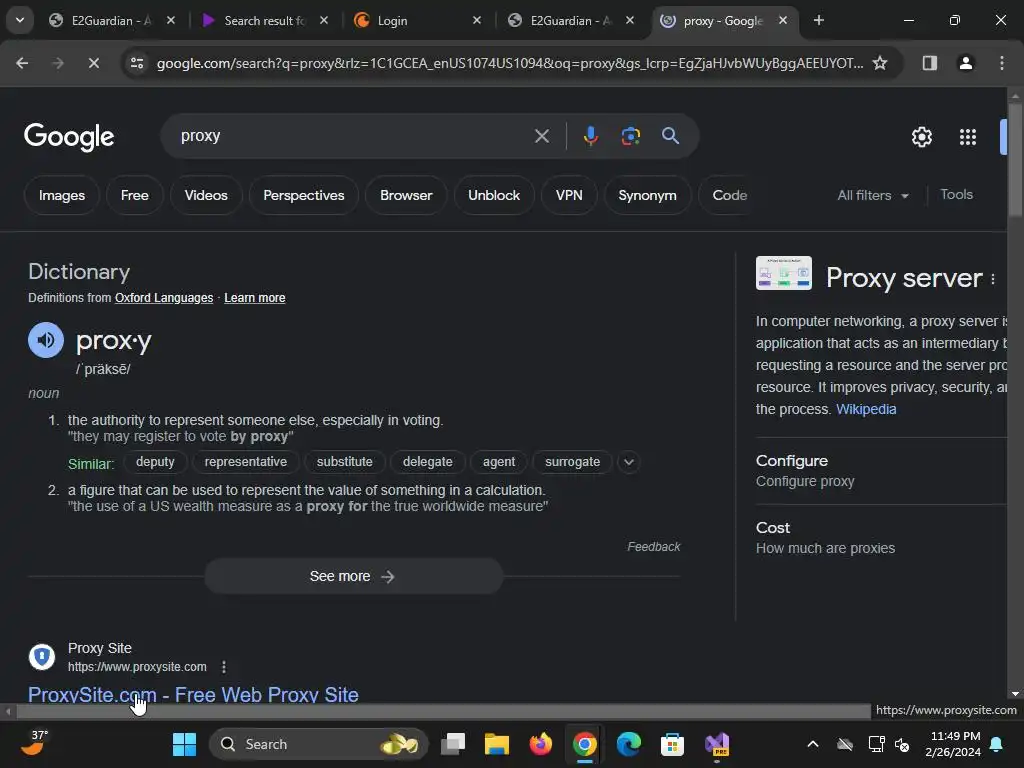Filter results by Free
The width and height of the screenshot is (1024, 768).
point(135,195)
